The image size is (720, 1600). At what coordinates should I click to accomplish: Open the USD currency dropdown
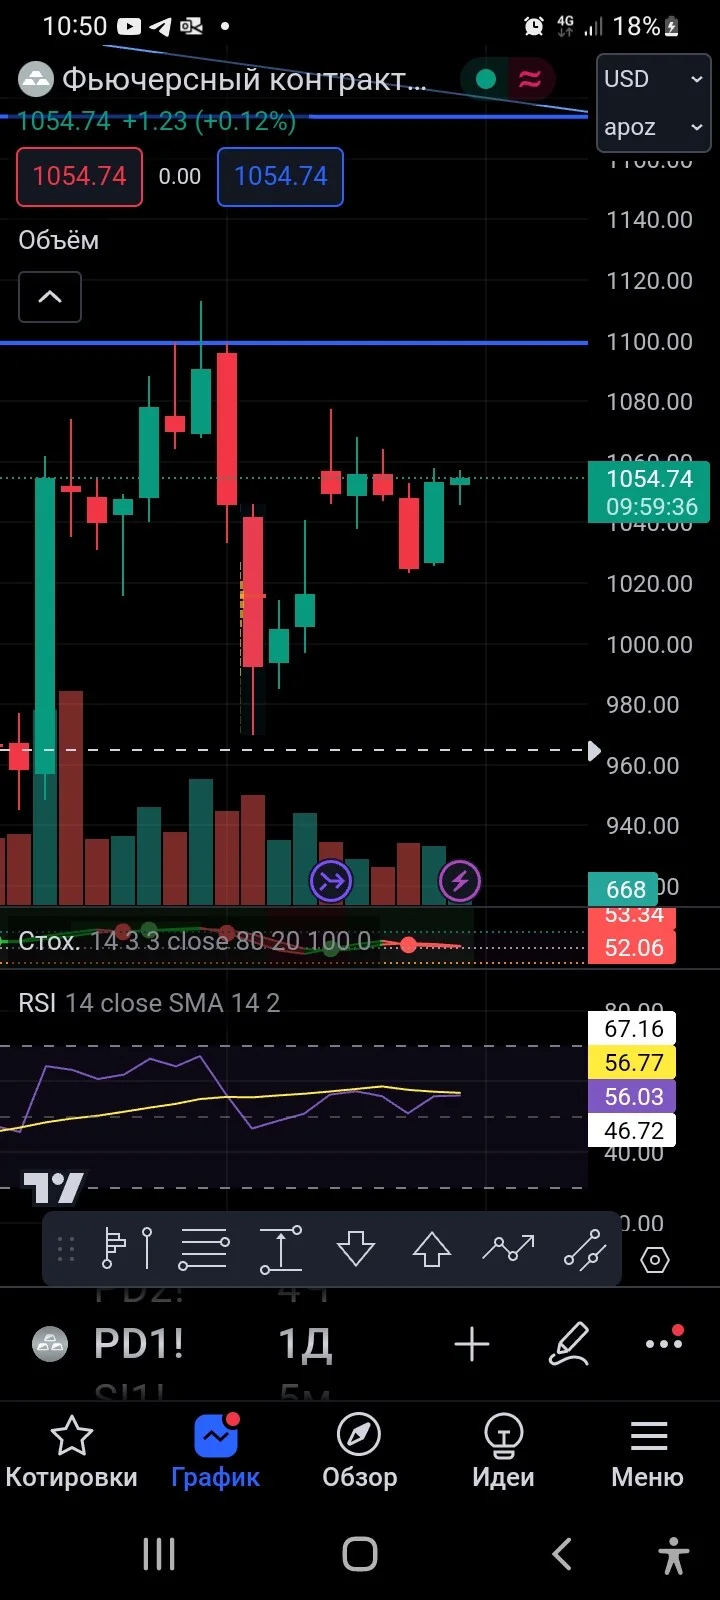coord(654,79)
